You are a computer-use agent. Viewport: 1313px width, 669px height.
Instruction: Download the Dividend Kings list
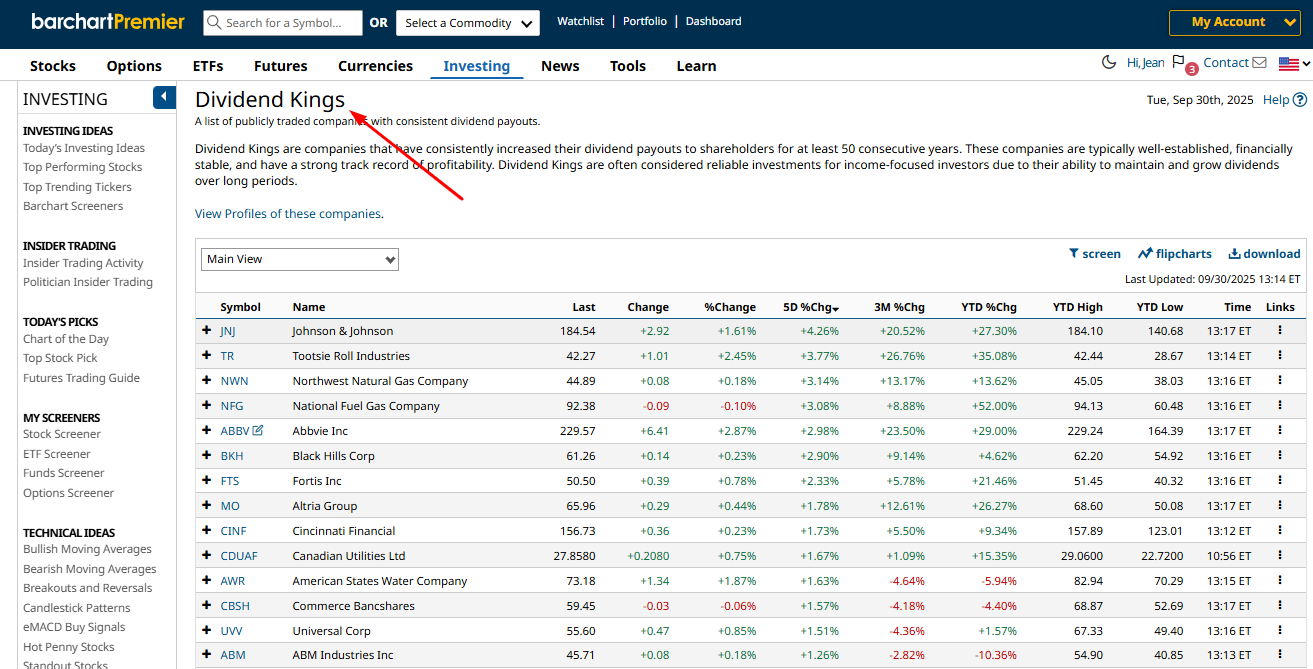click(1264, 253)
